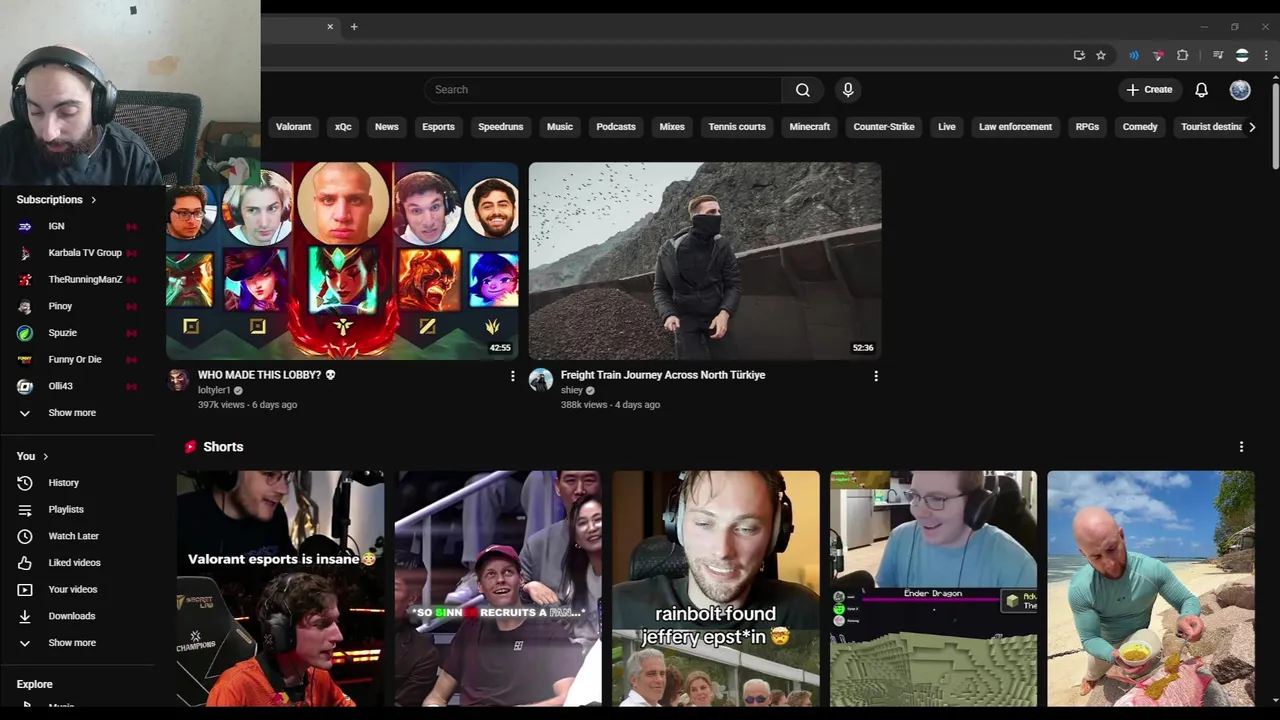This screenshot has width=1280, height=720.
Task: Open the Shorts shelf options menu
Action: coord(1241,447)
